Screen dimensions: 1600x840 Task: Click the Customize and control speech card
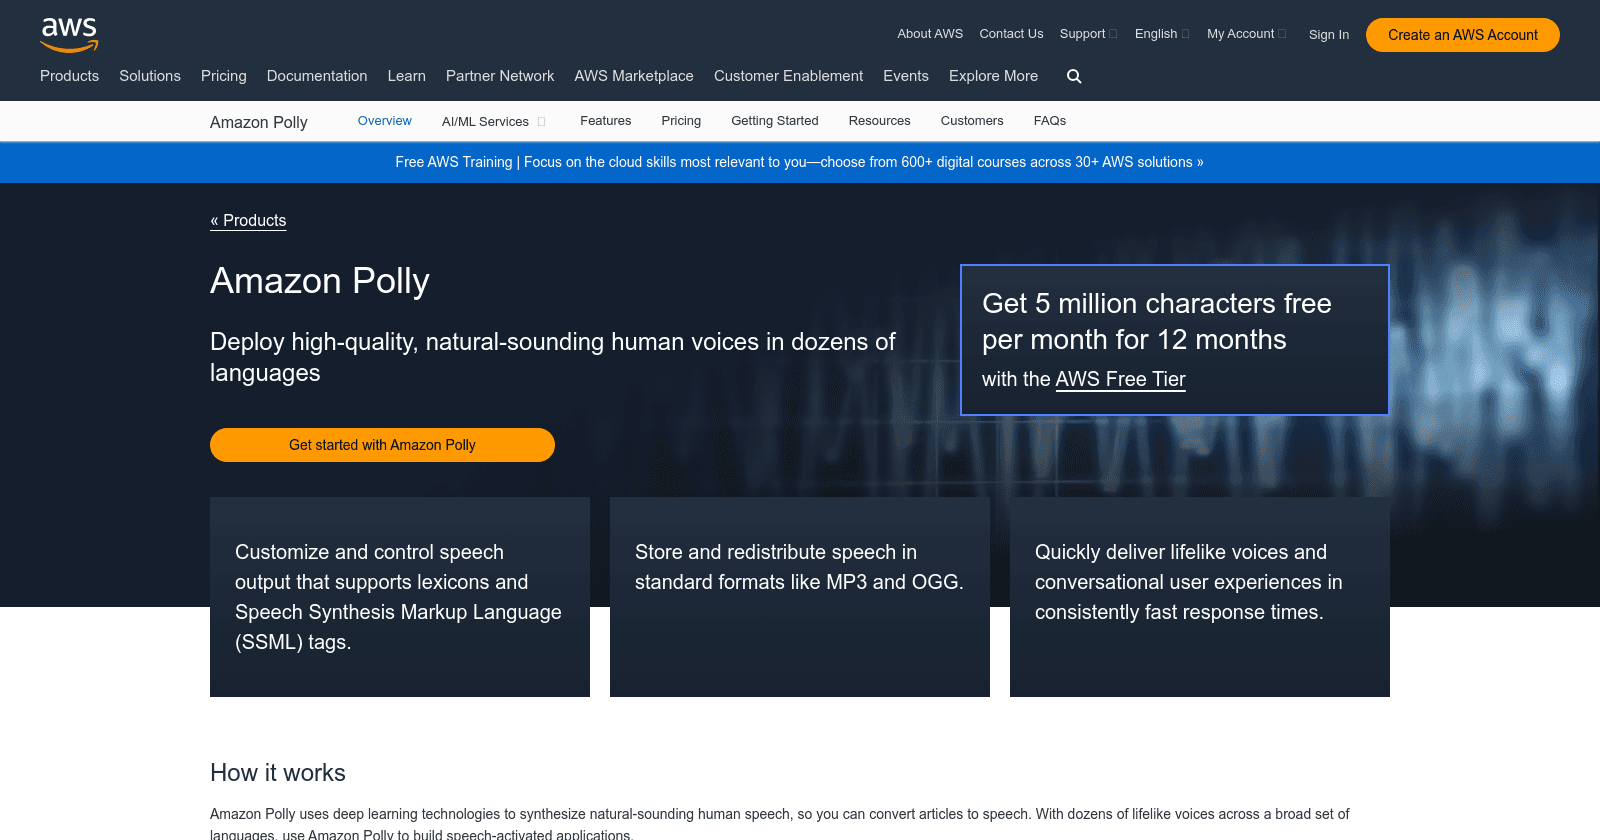tap(400, 597)
